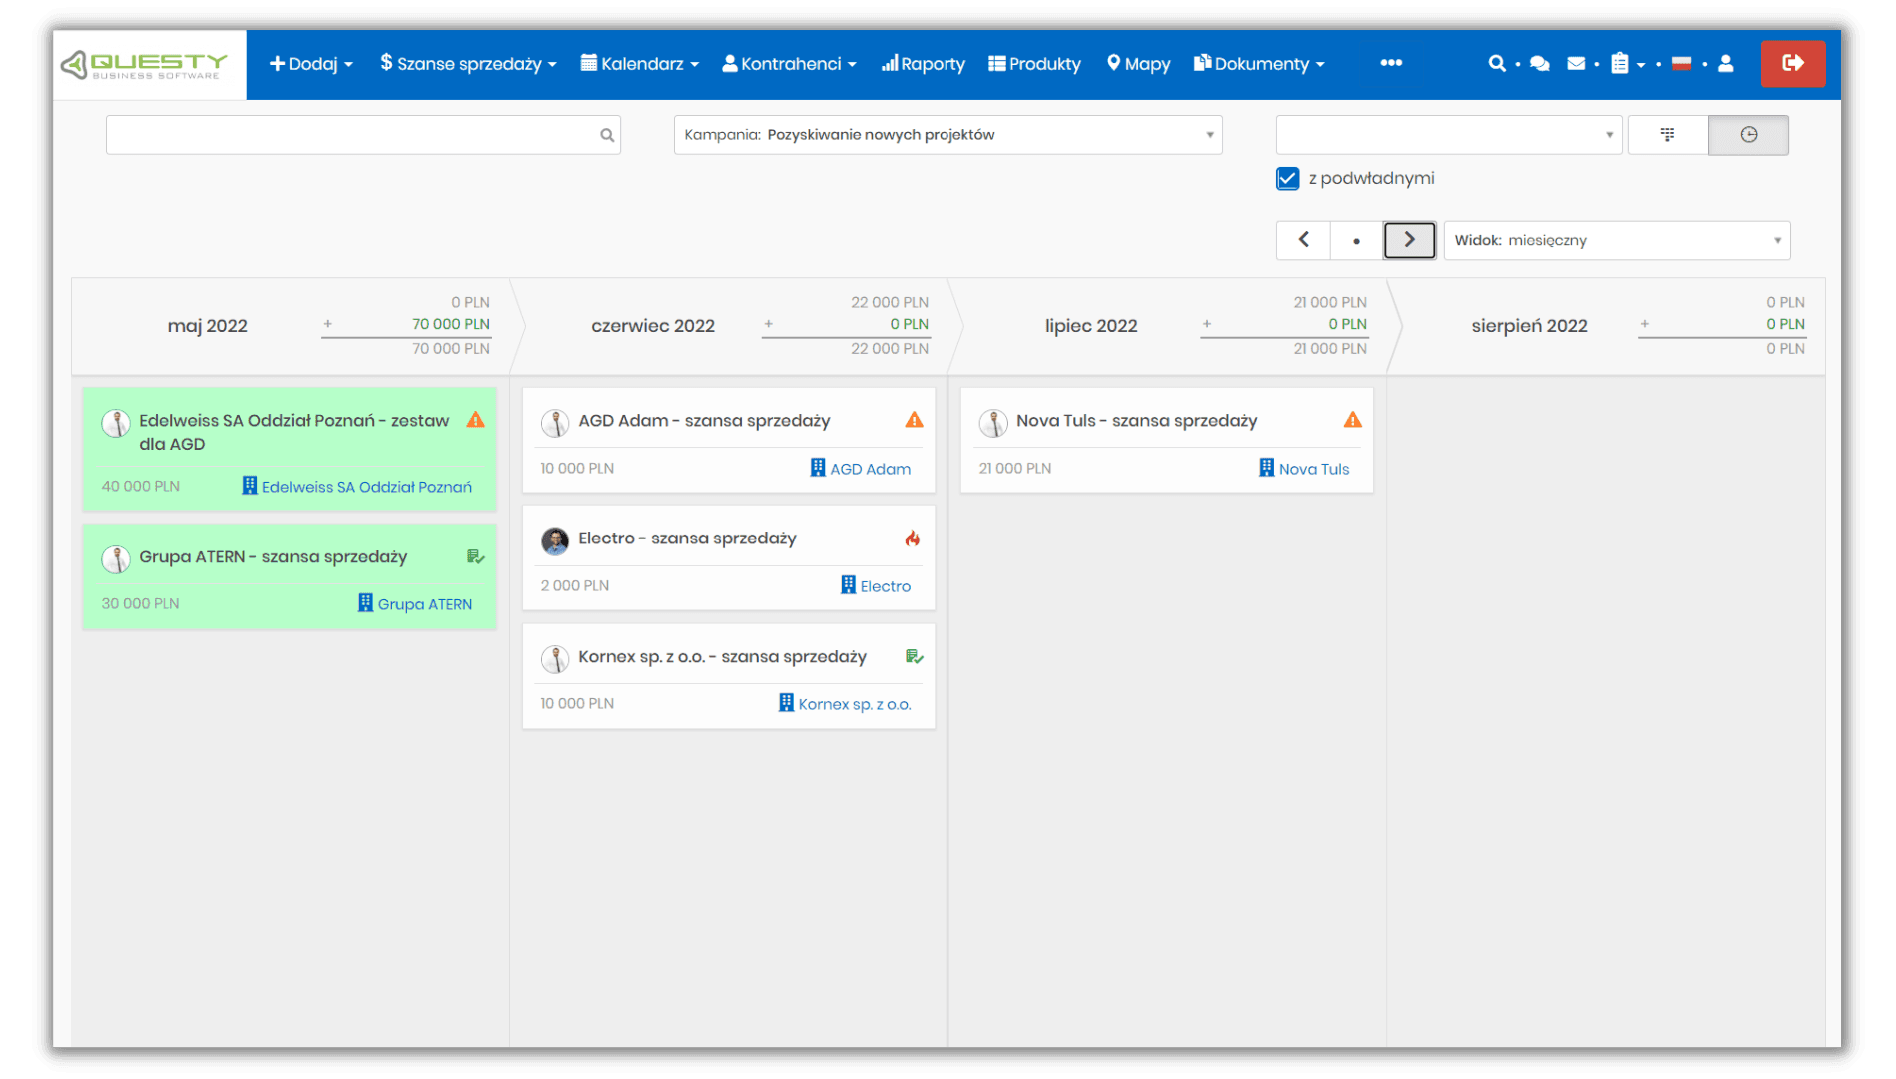Expand the Kontrahenci menu
Viewport: 1896px width, 1079px height.
point(790,64)
